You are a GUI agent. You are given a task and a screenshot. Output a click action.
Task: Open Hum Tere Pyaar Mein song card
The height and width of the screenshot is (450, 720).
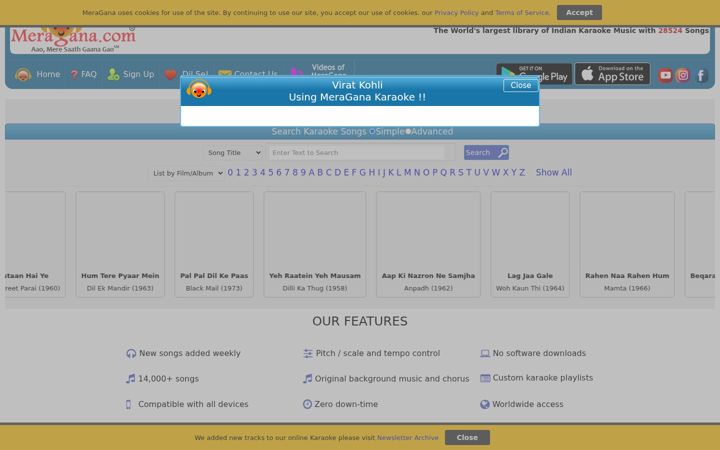click(x=120, y=244)
